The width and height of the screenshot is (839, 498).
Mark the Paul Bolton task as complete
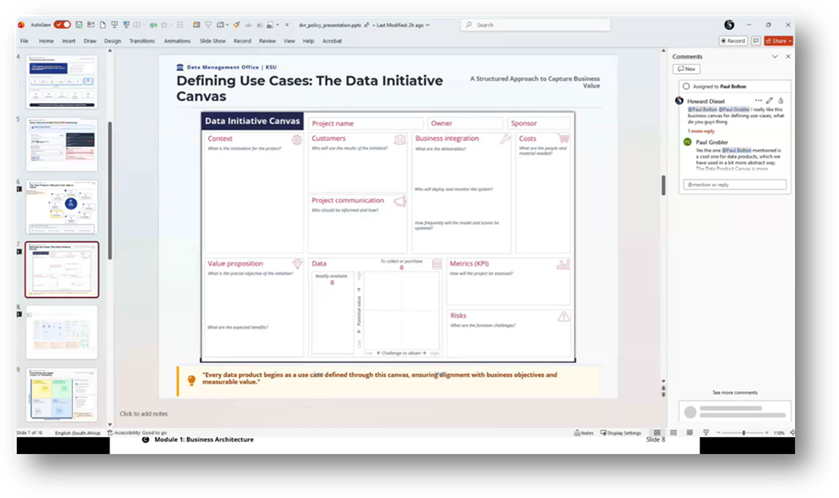coord(686,86)
